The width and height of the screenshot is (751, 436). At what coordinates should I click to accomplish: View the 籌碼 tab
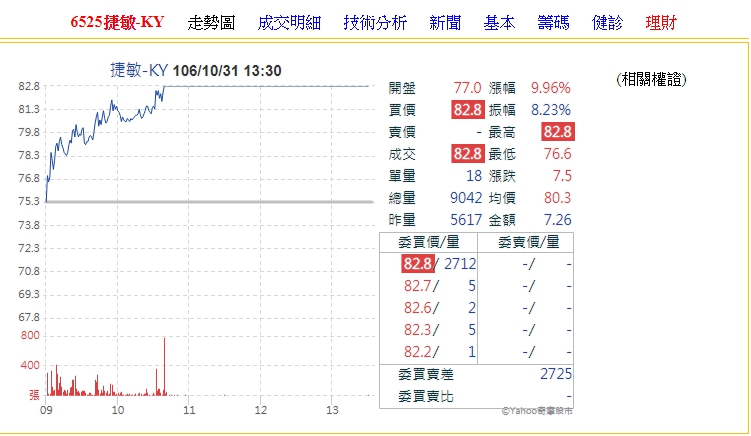553,23
